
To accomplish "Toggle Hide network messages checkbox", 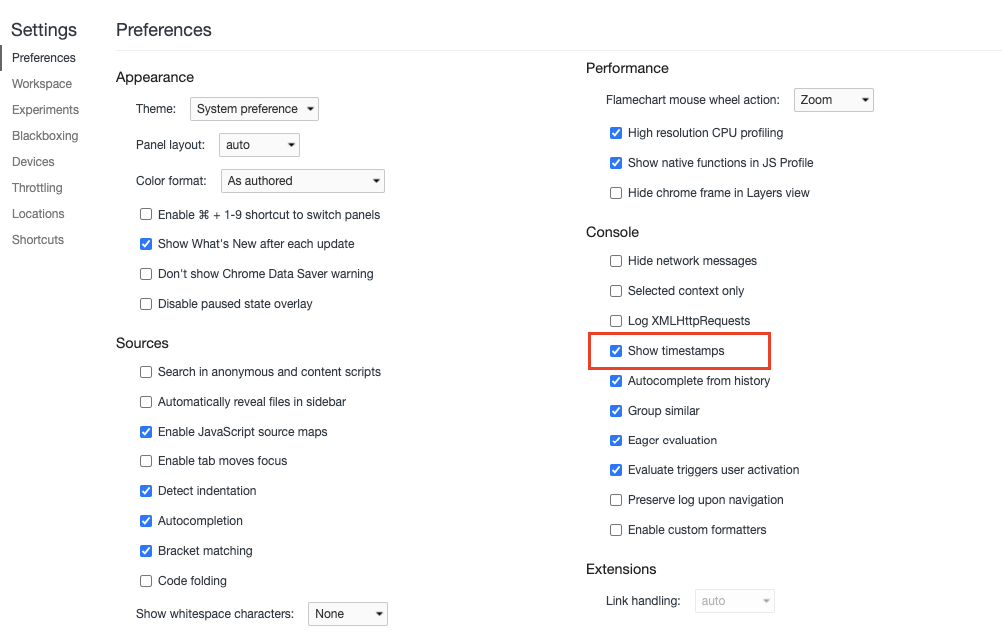I will pyautogui.click(x=617, y=261).
